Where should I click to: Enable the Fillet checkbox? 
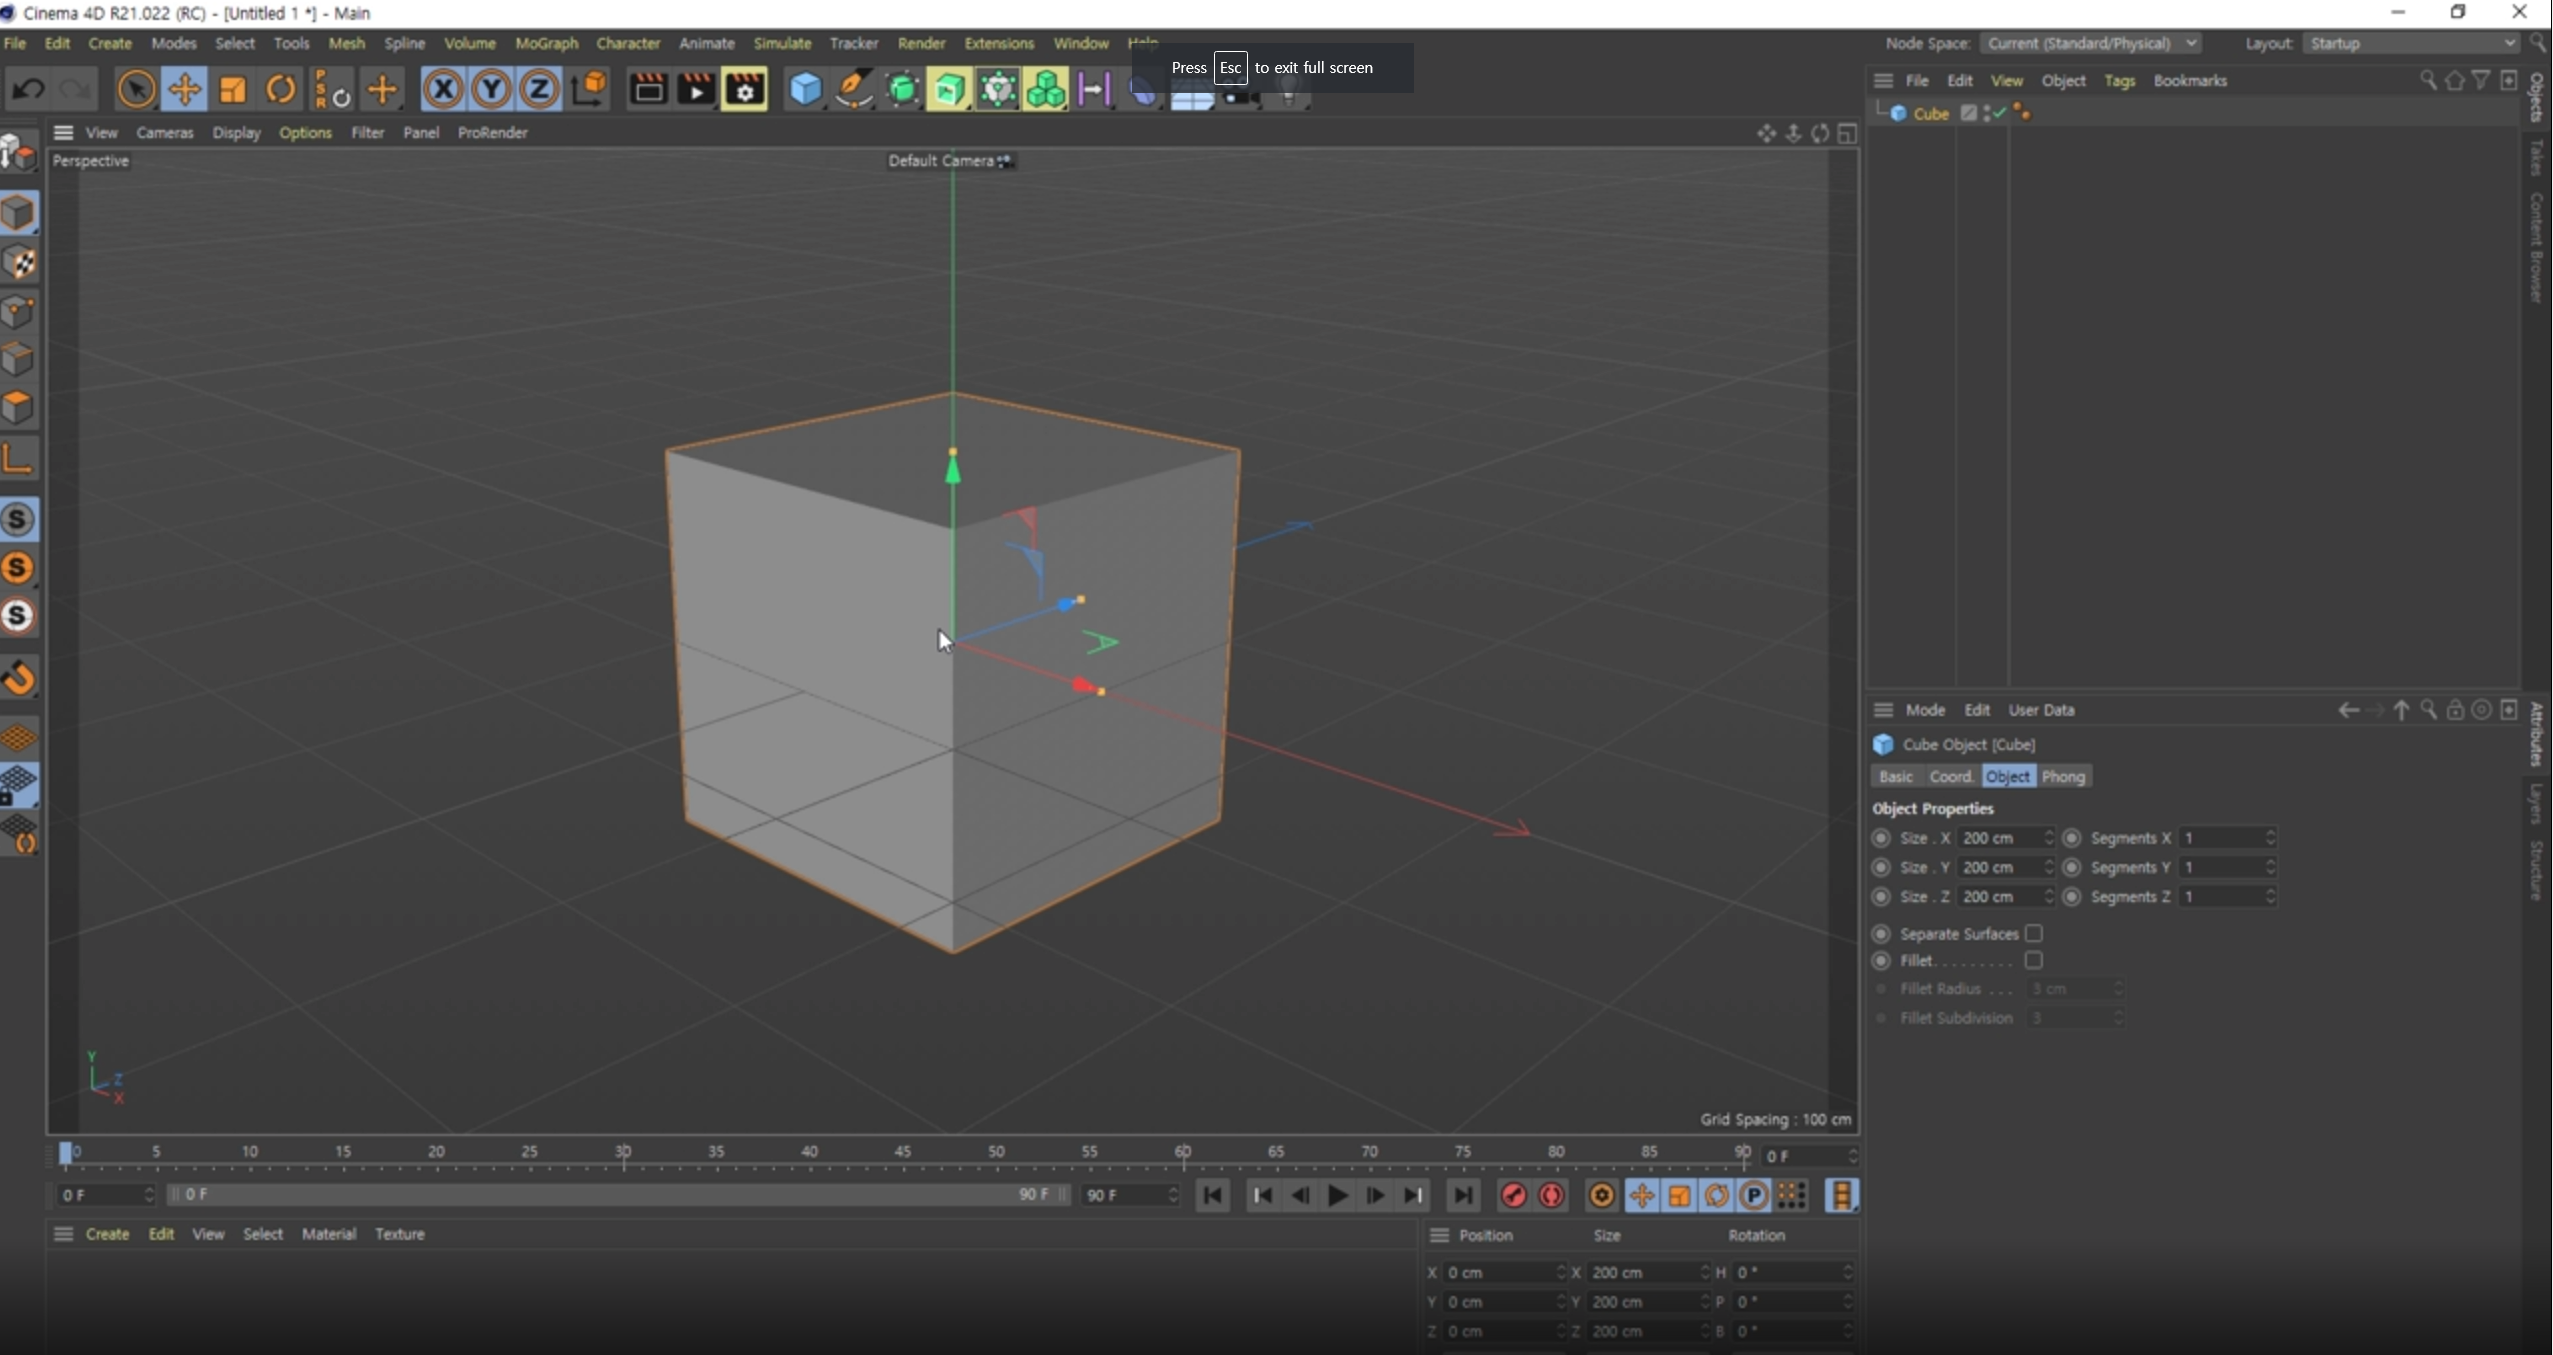coord(2033,960)
